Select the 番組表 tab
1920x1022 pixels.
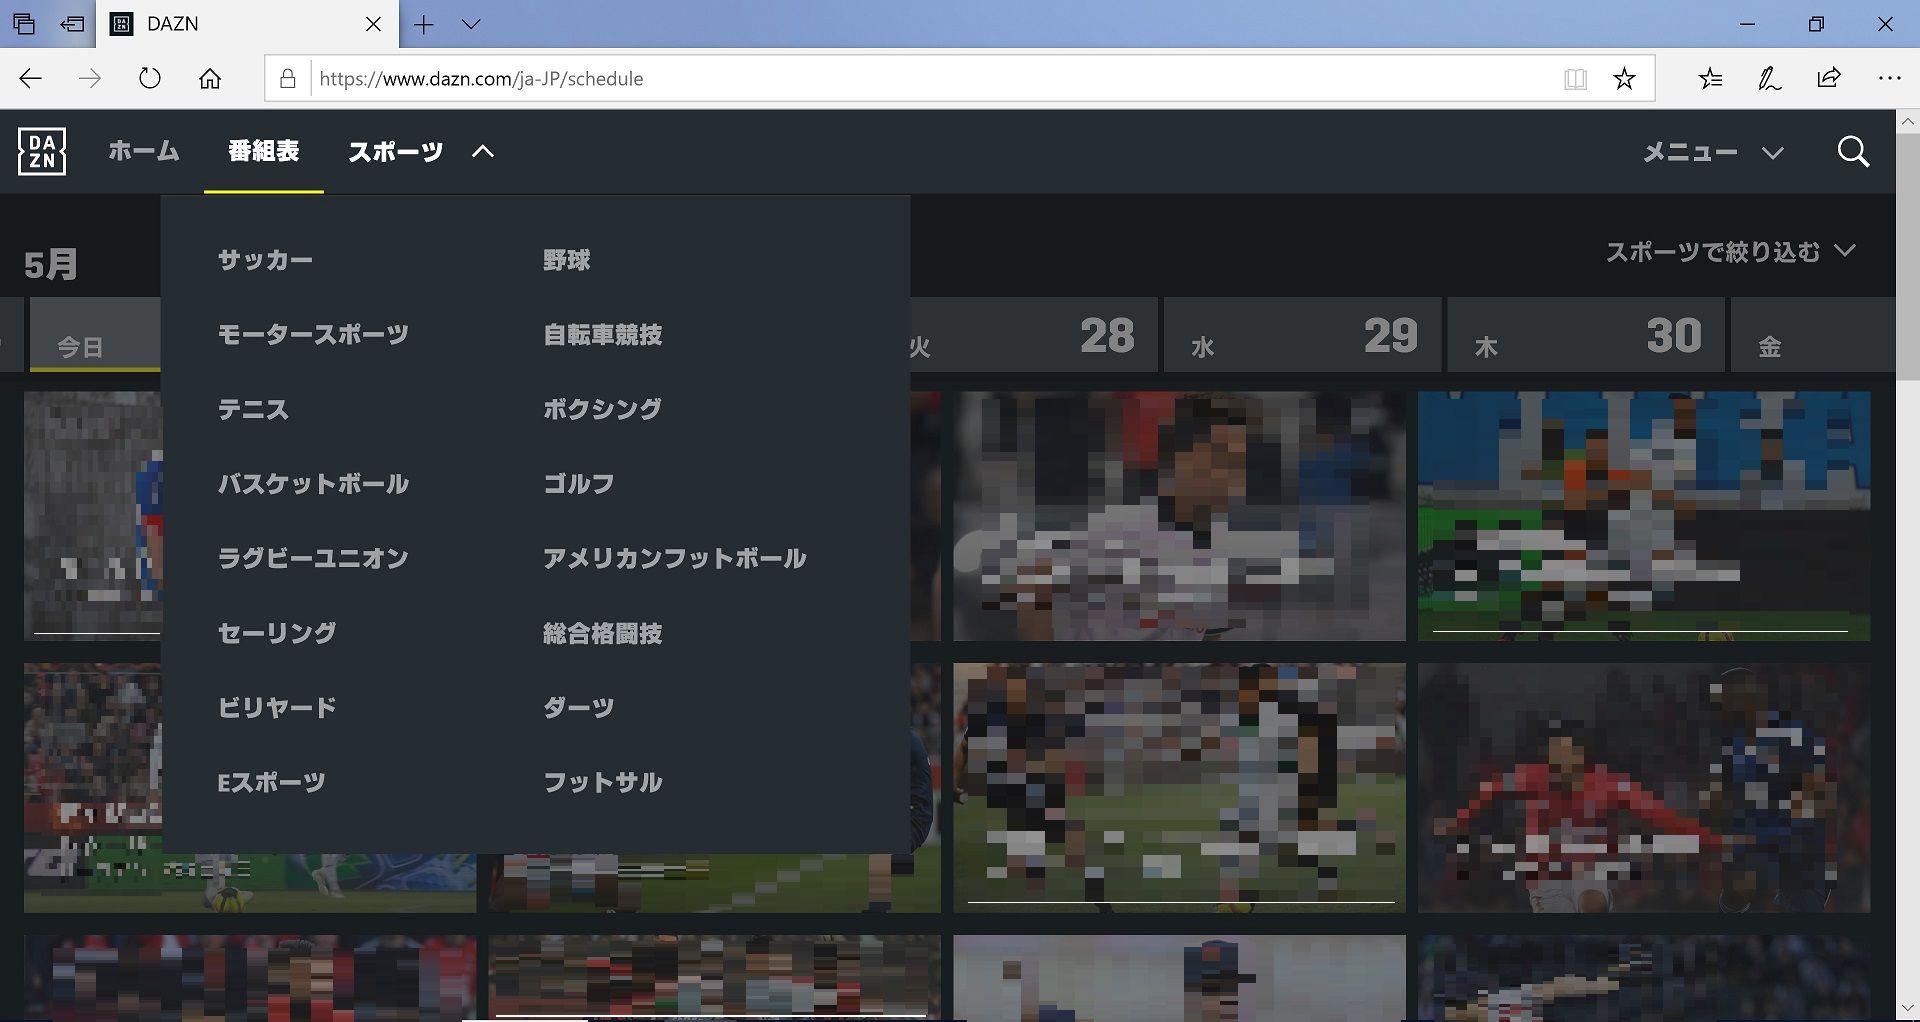(x=264, y=151)
